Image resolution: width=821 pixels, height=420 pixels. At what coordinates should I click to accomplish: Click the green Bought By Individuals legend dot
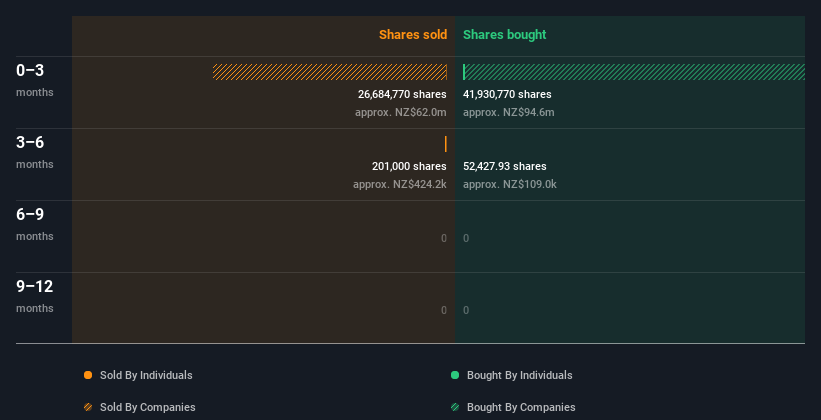pos(455,375)
